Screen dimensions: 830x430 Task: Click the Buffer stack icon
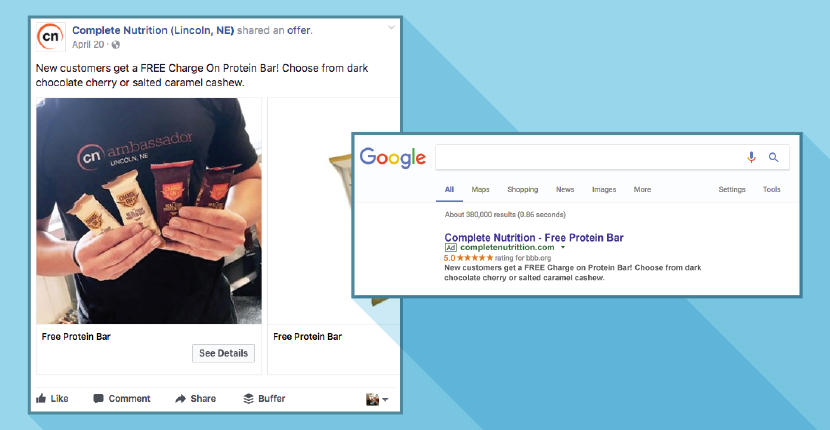248,399
